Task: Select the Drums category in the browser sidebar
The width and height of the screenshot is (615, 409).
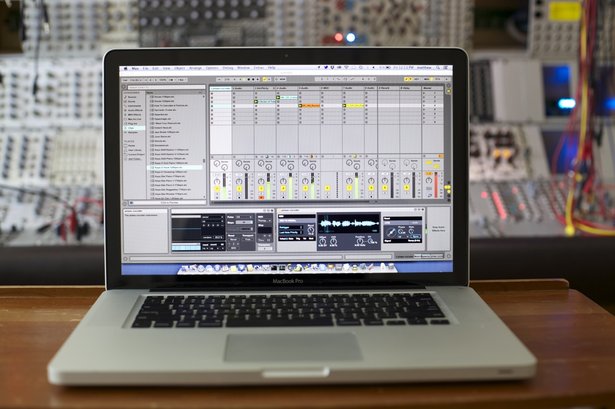Action: click(x=132, y=101)
